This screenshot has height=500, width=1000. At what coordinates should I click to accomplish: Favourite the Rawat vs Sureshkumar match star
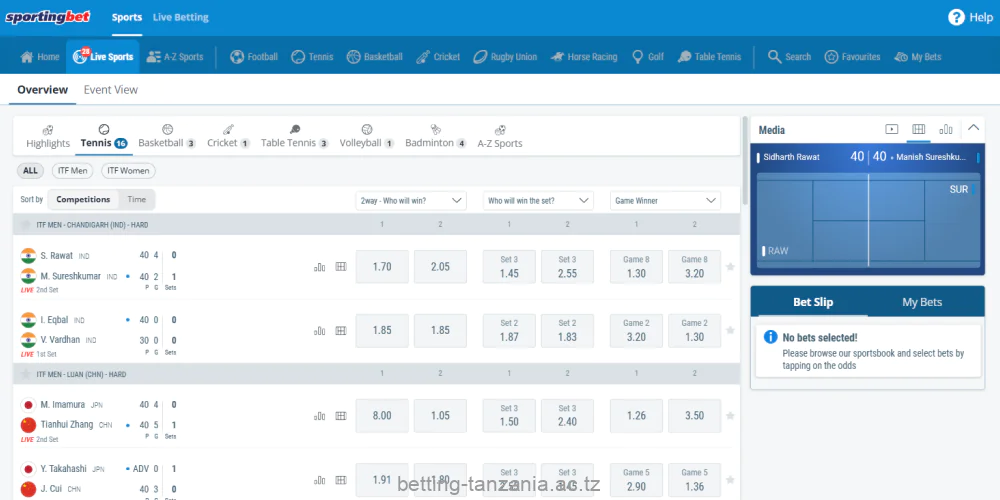(730, 267)
